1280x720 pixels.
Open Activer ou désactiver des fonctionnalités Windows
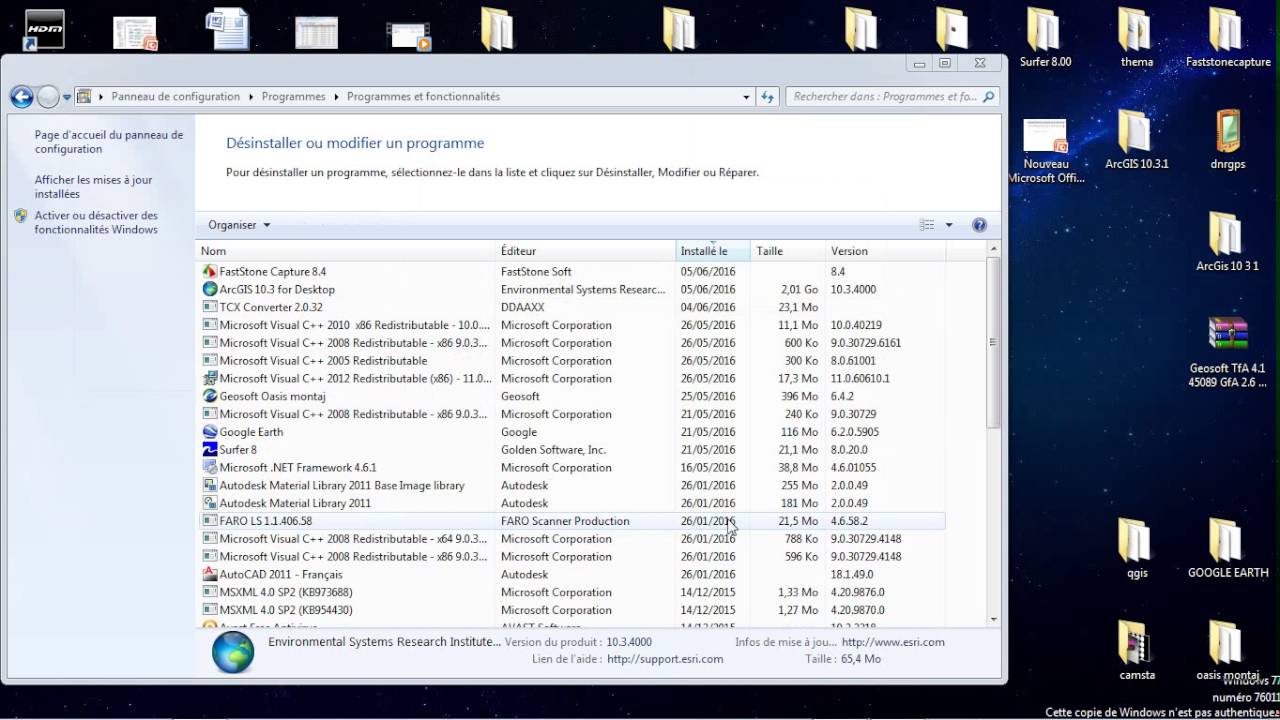96,222
